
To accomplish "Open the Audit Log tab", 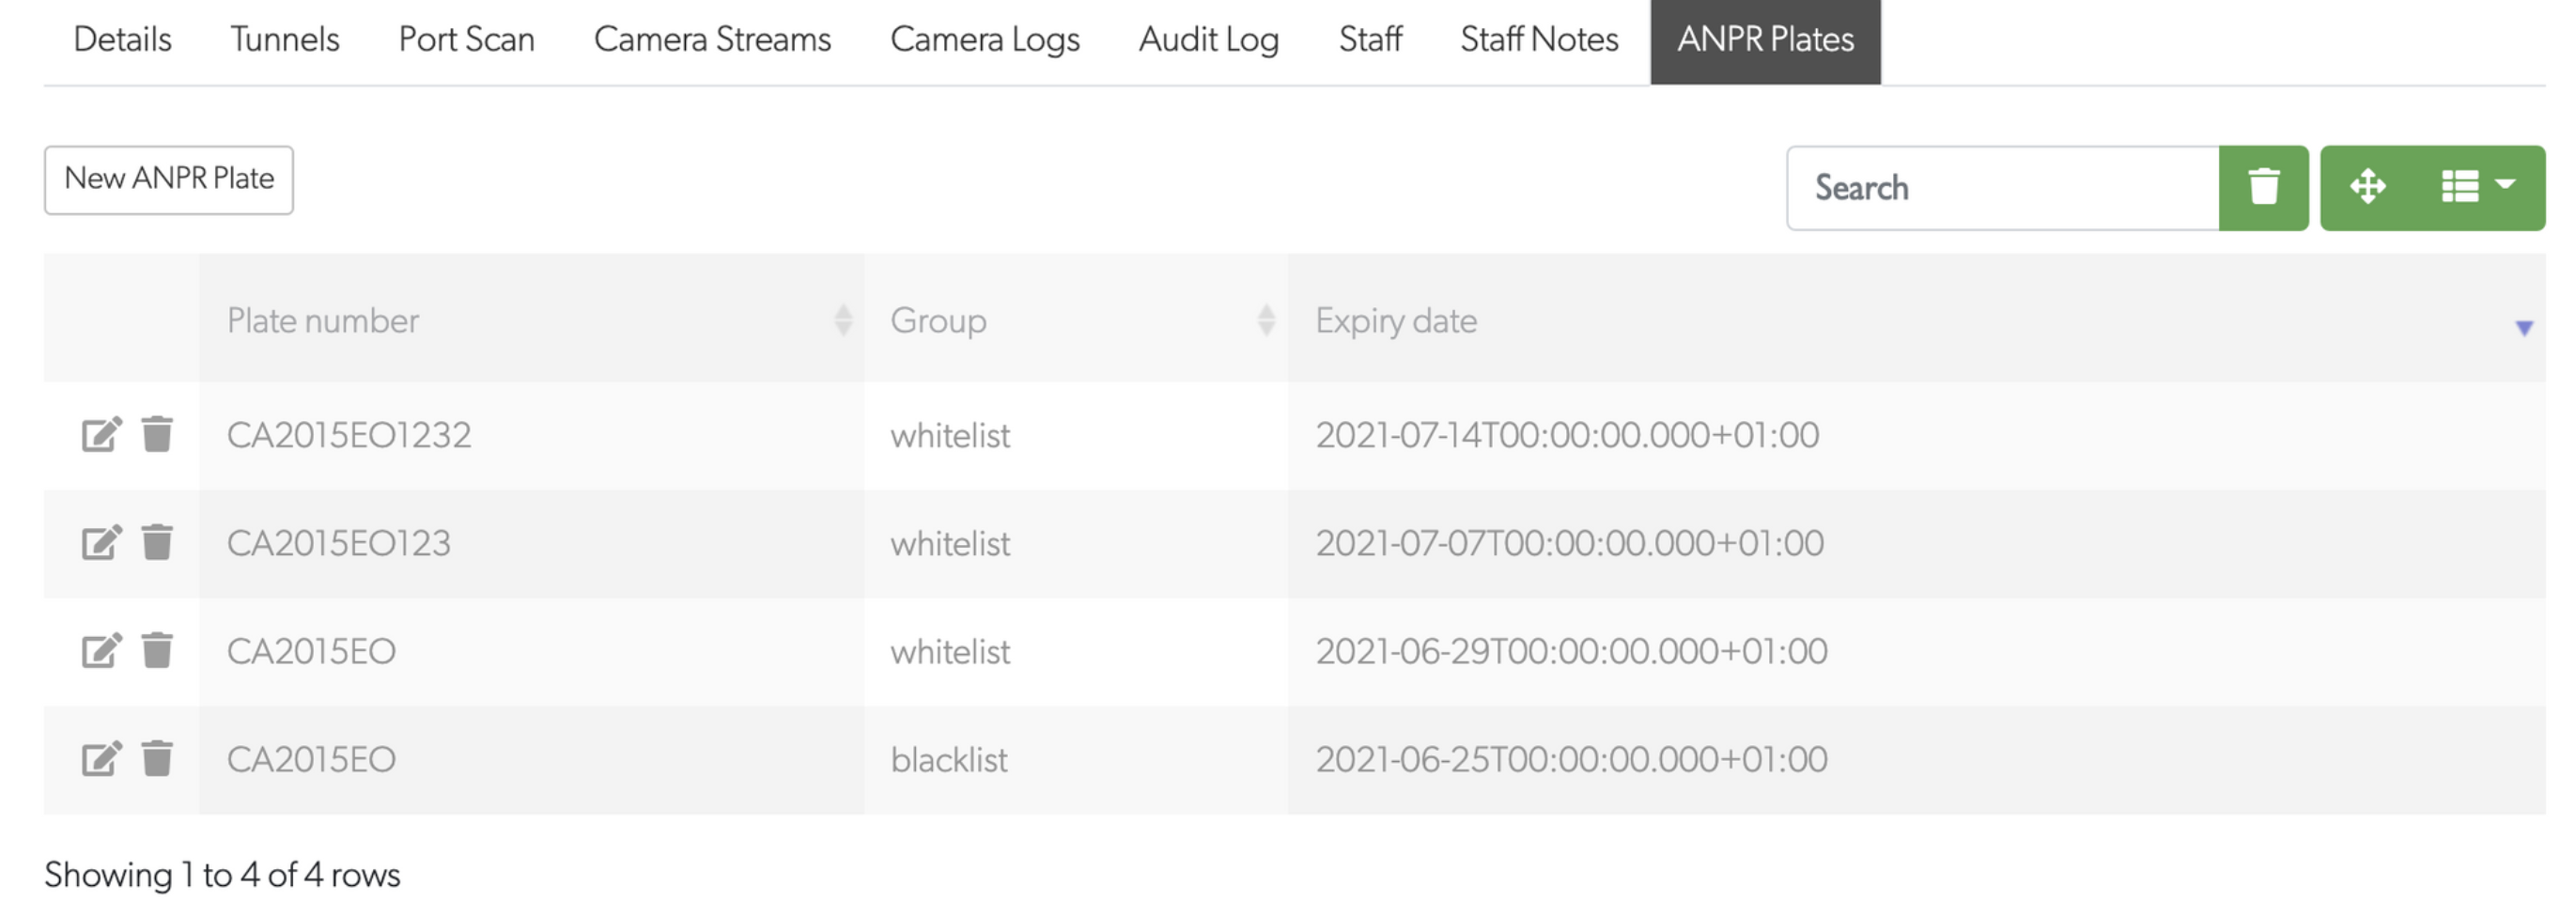I will pos(1208,40).
